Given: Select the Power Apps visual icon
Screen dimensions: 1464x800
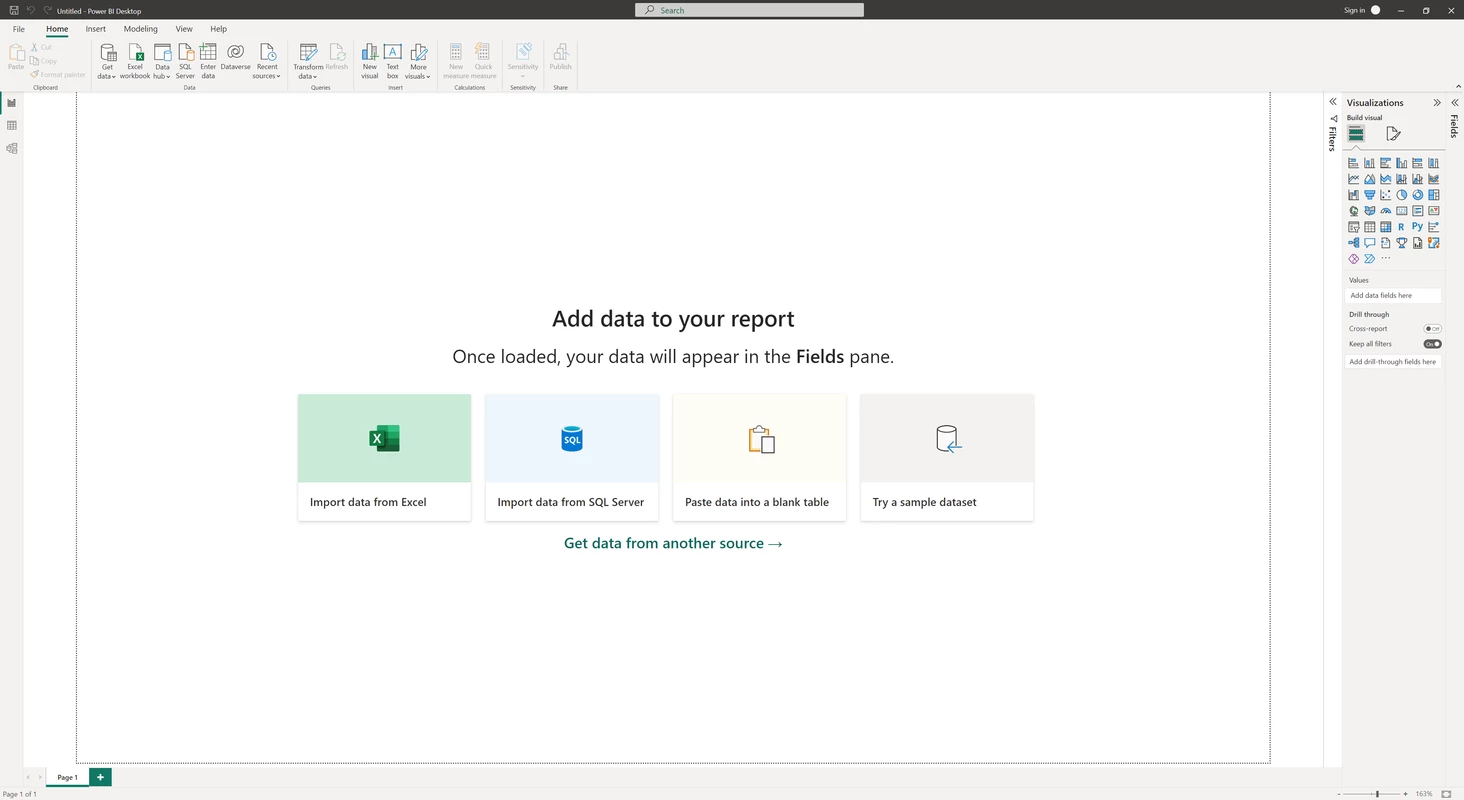Looking at the screenshot, I should [1353, 259].
